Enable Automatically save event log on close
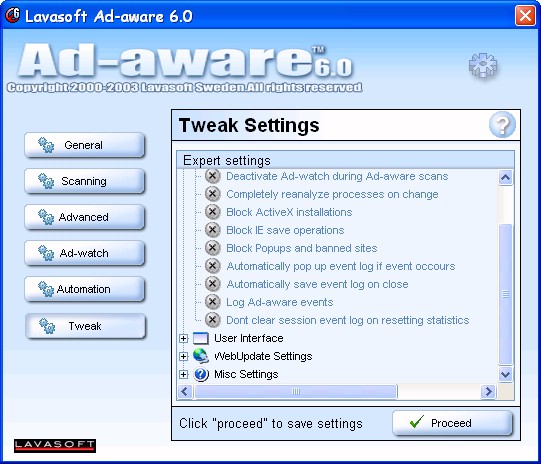 coord(213,284)
